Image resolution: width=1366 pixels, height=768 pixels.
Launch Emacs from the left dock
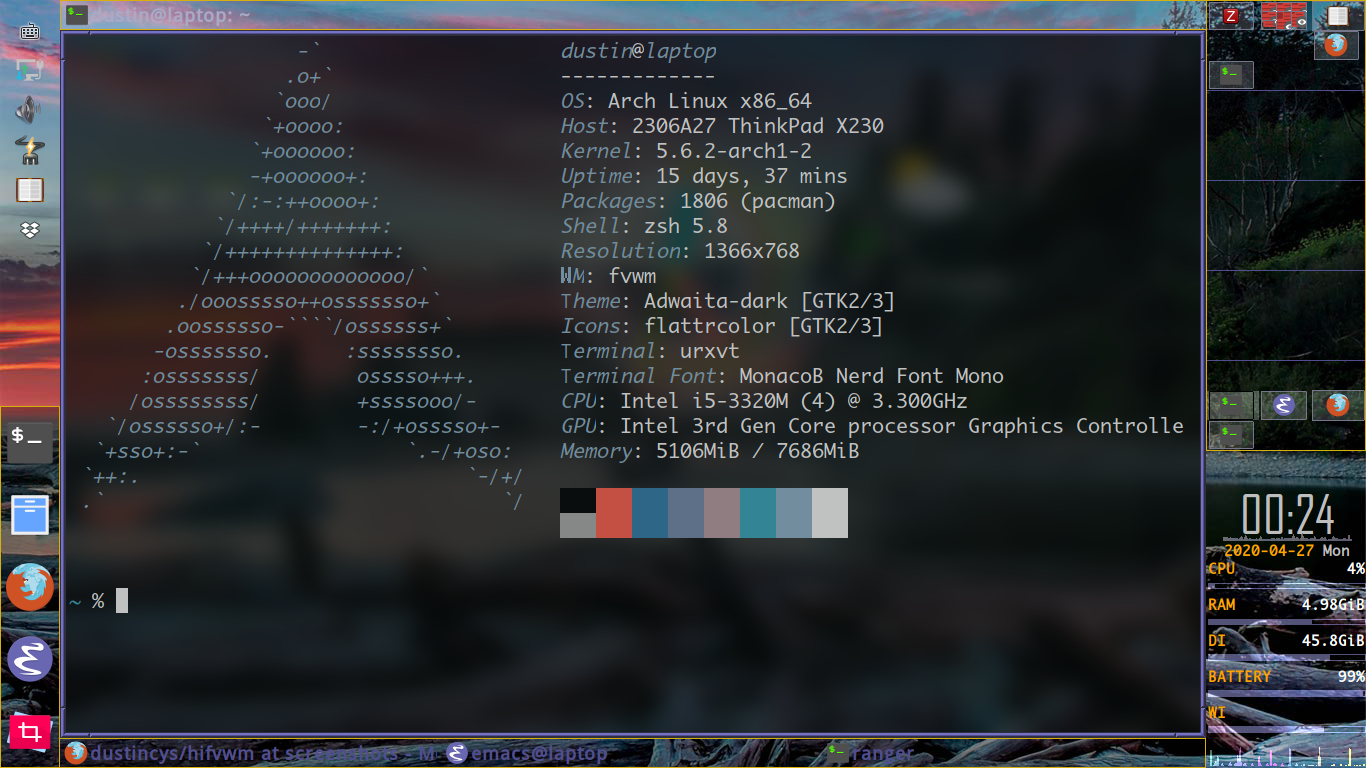(x=30, y=659)
